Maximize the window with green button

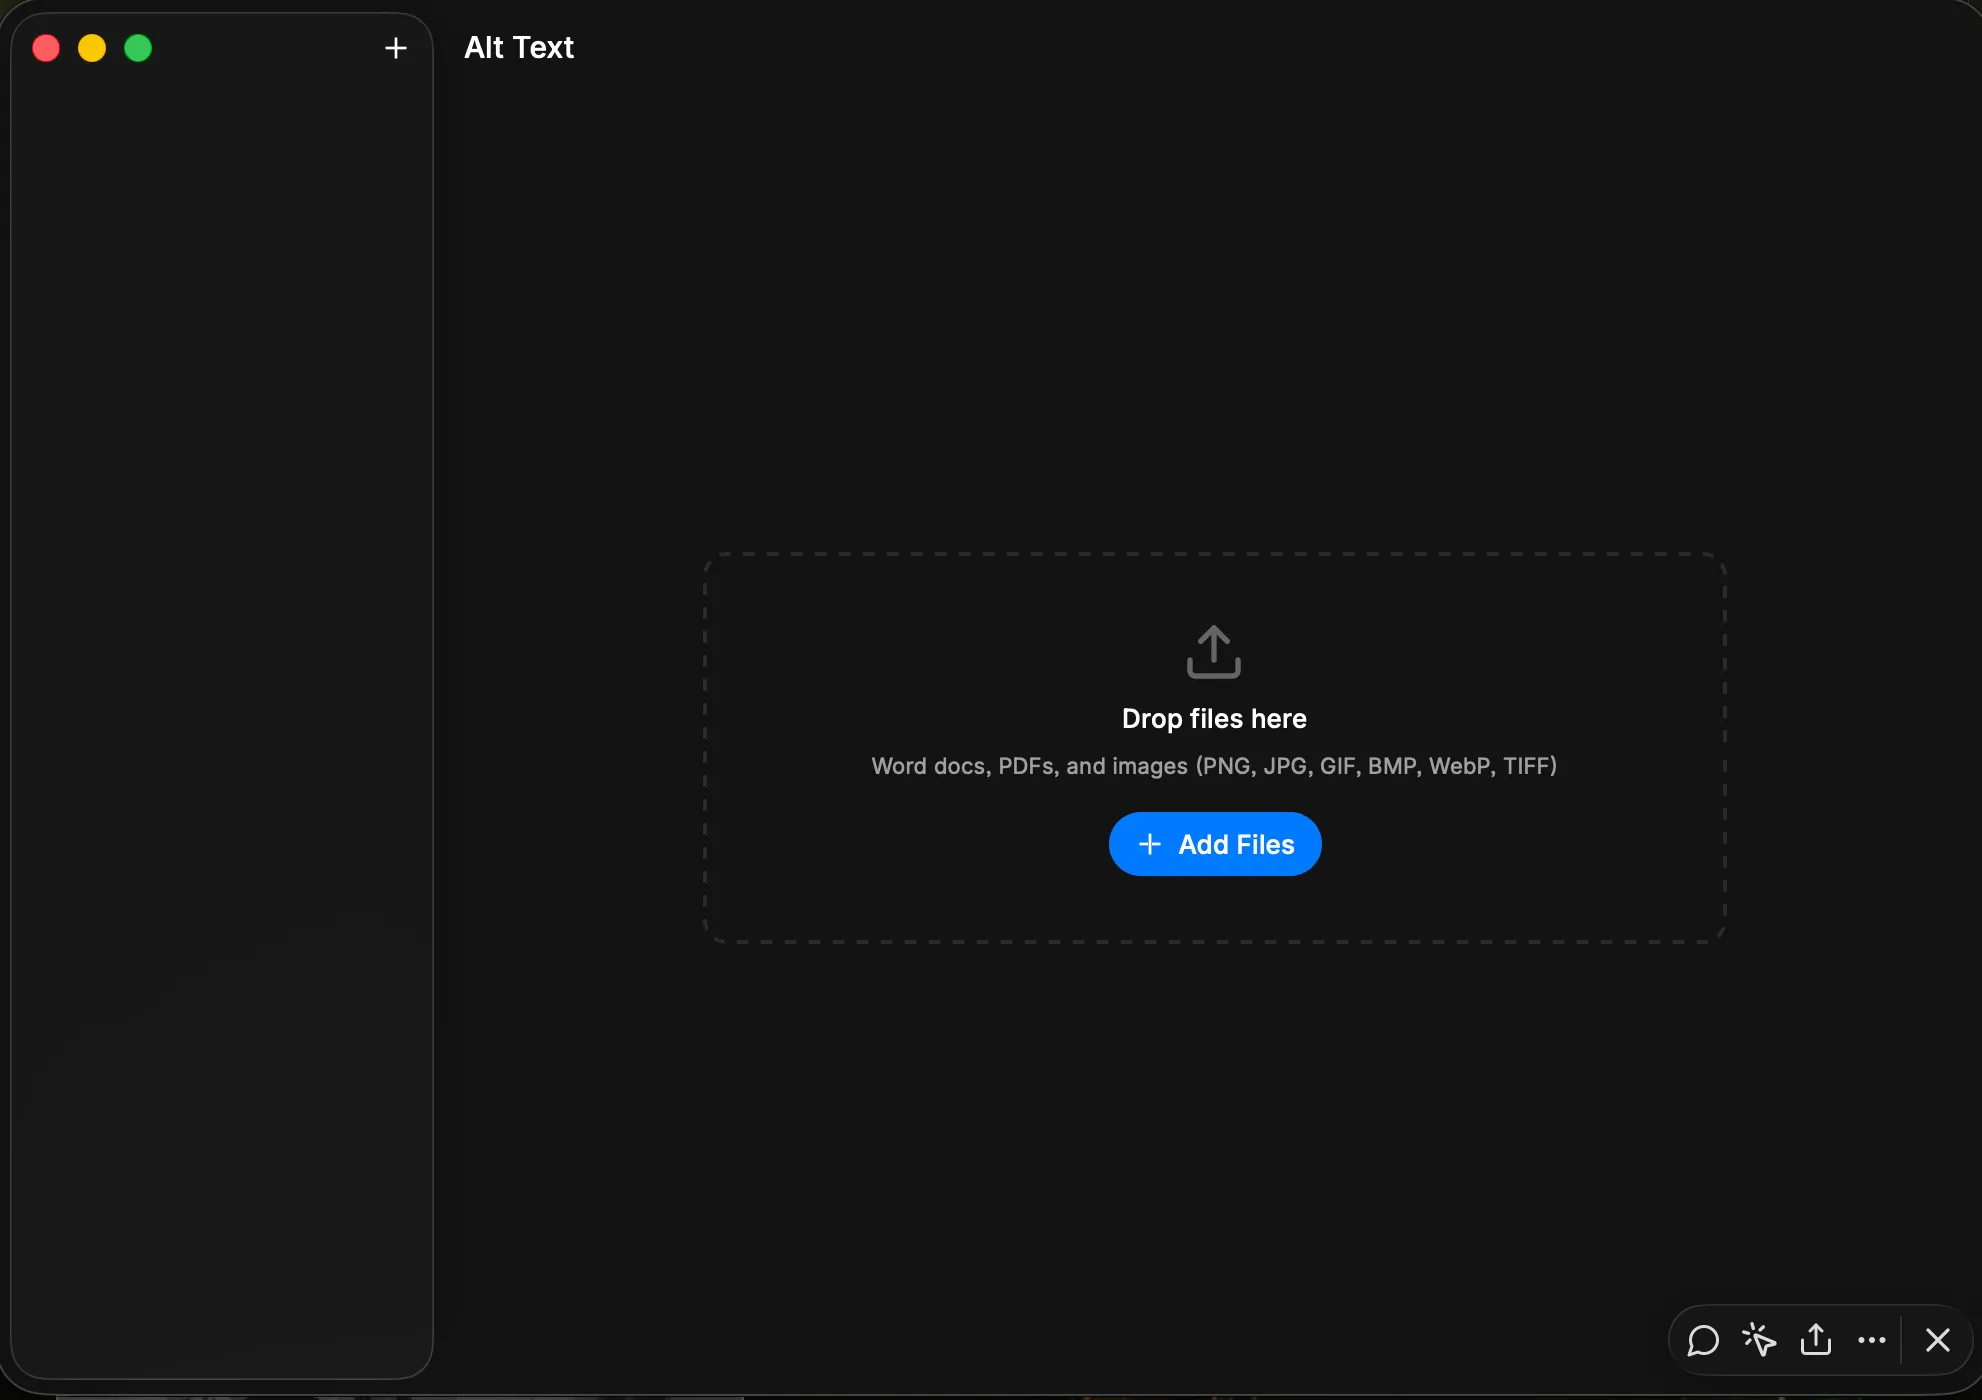(138, 48)
